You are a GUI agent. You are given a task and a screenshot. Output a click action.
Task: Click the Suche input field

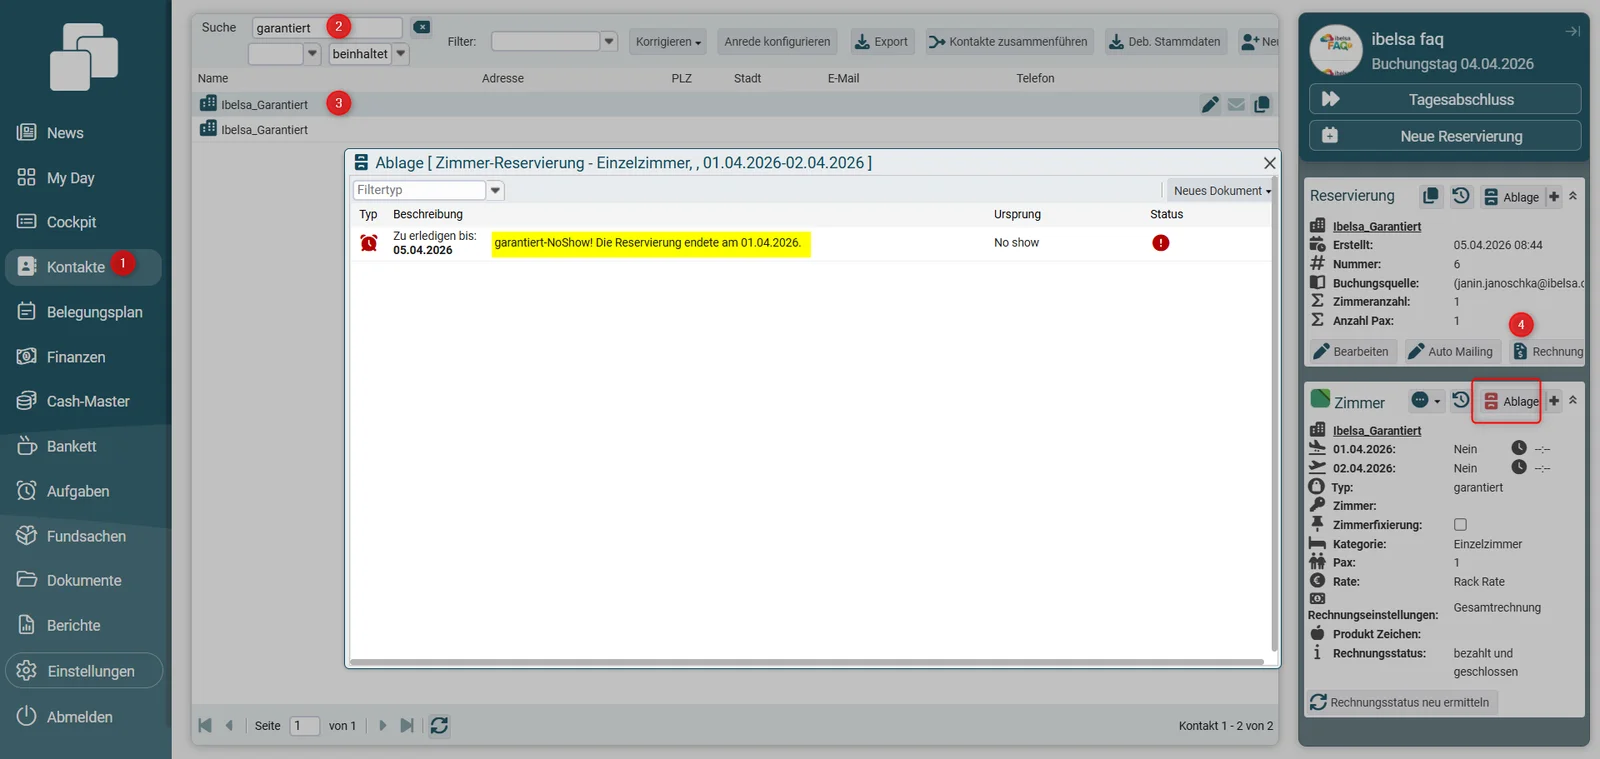(327, 28)
